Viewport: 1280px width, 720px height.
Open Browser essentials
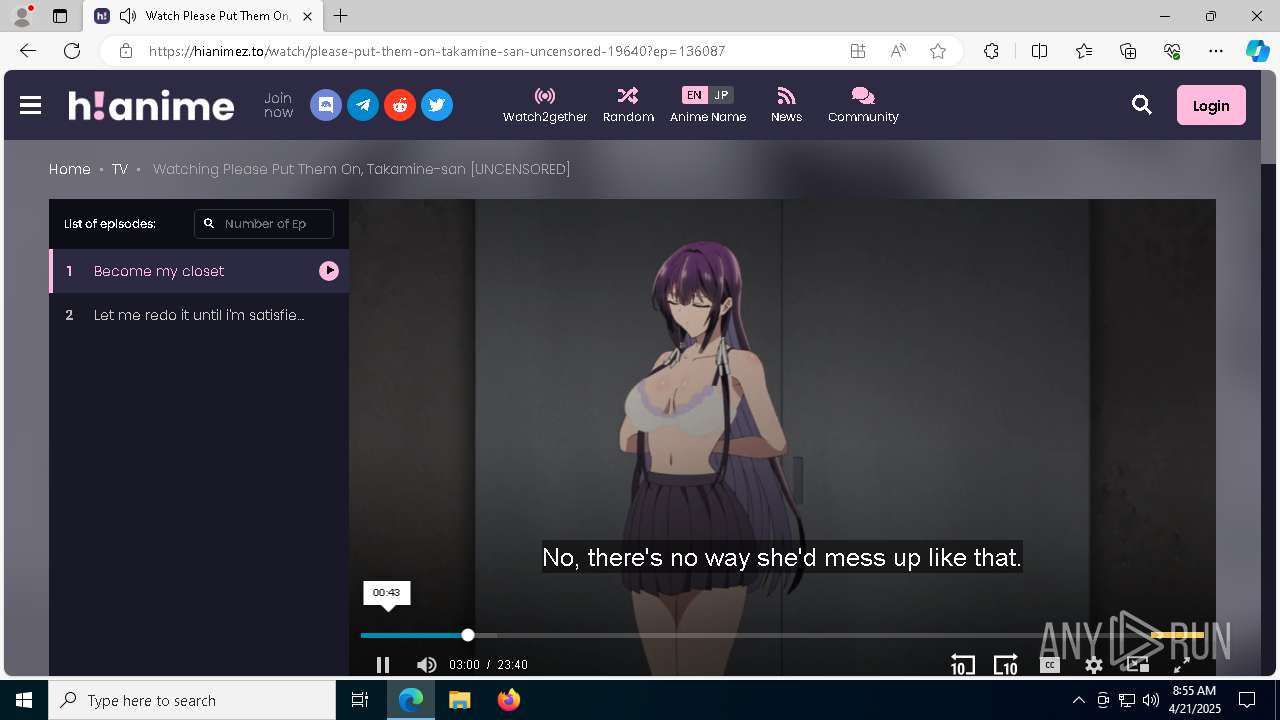tap(1172, 51)
